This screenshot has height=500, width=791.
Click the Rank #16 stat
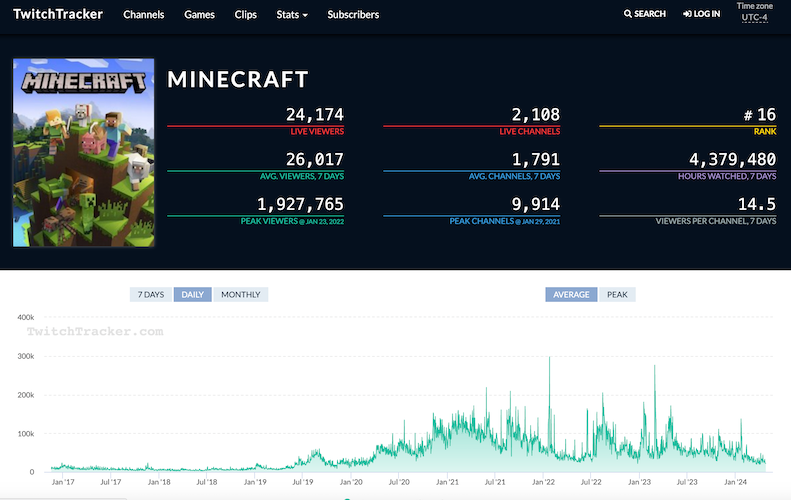(x=759, y=116)
